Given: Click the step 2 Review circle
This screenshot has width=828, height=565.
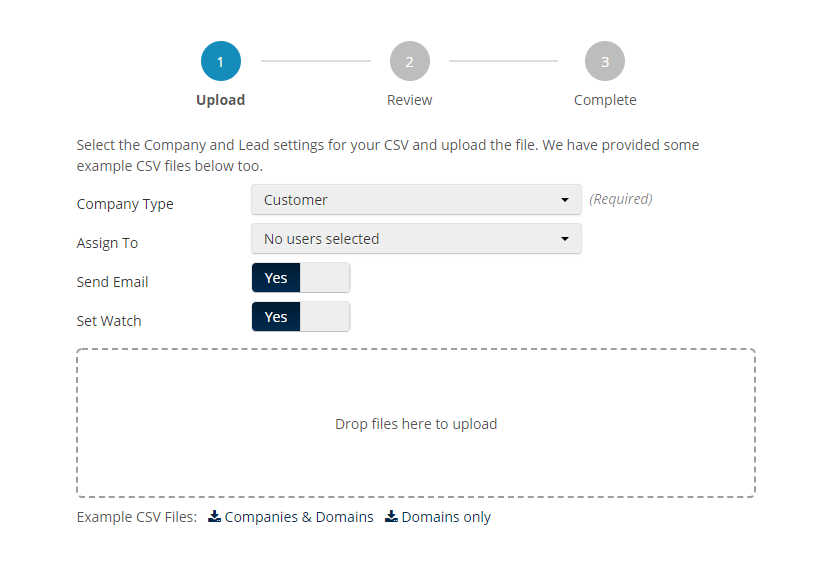Looking at the screenshot, I should [409, 61].
